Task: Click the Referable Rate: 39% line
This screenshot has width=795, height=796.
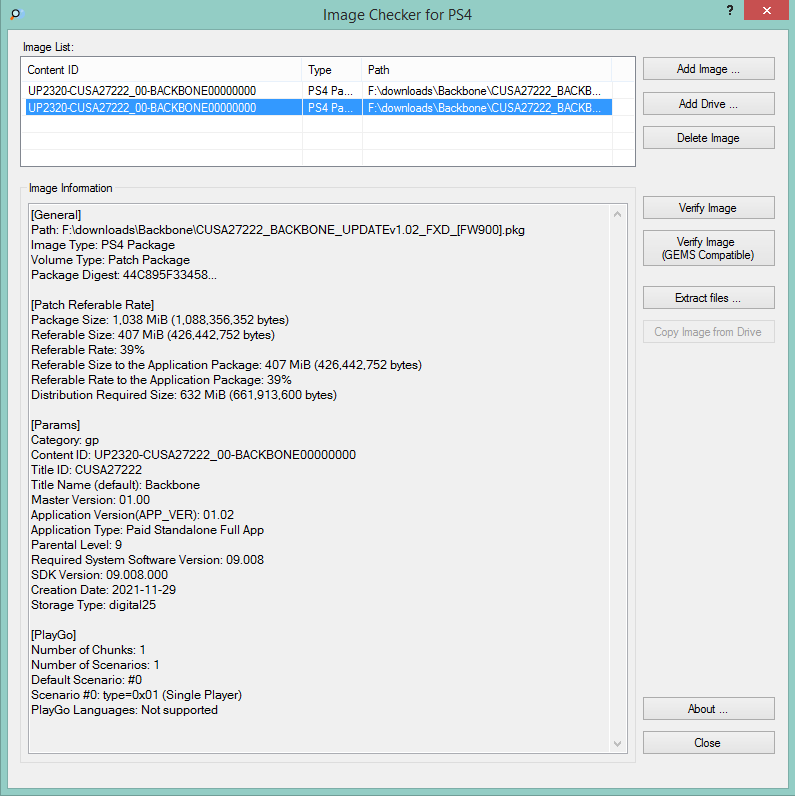Action: 88,350
